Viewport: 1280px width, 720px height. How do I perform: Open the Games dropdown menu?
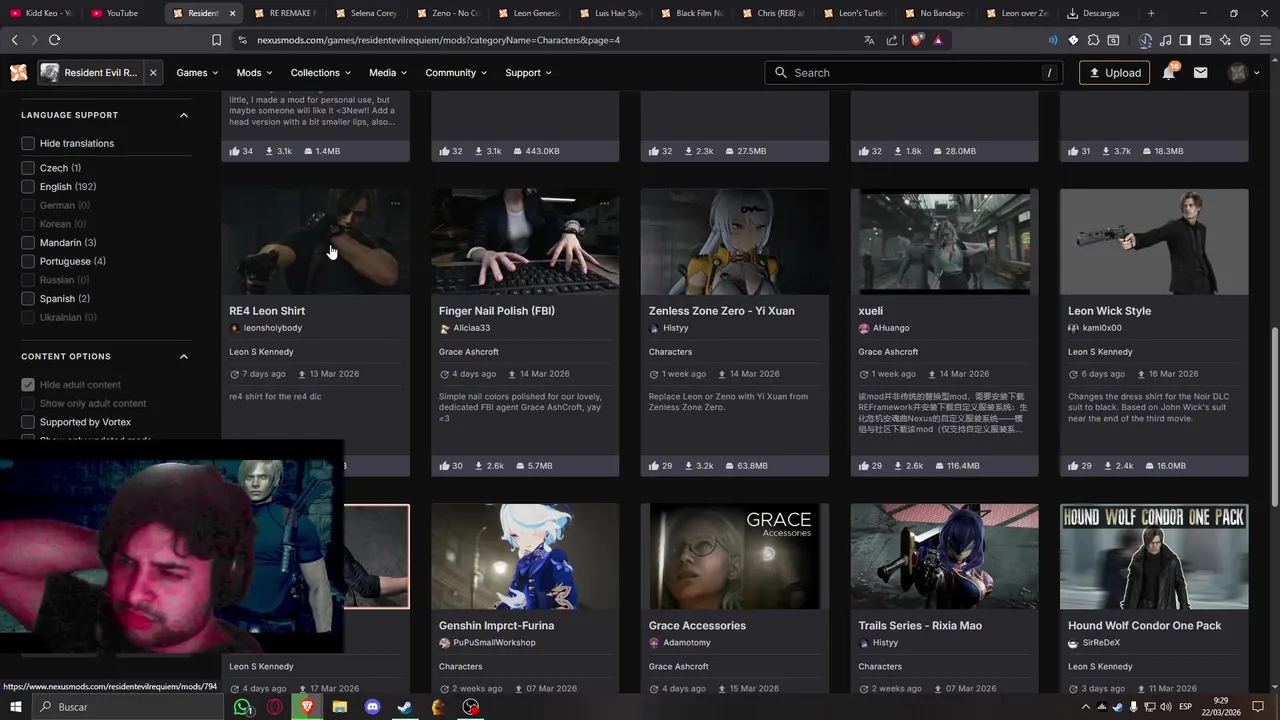198,73
